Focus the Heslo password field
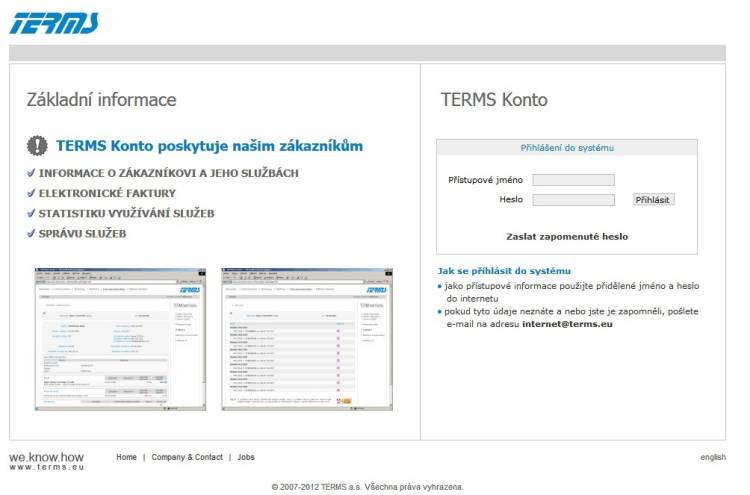This screenshot has width=750, height=495. (573, 200)
